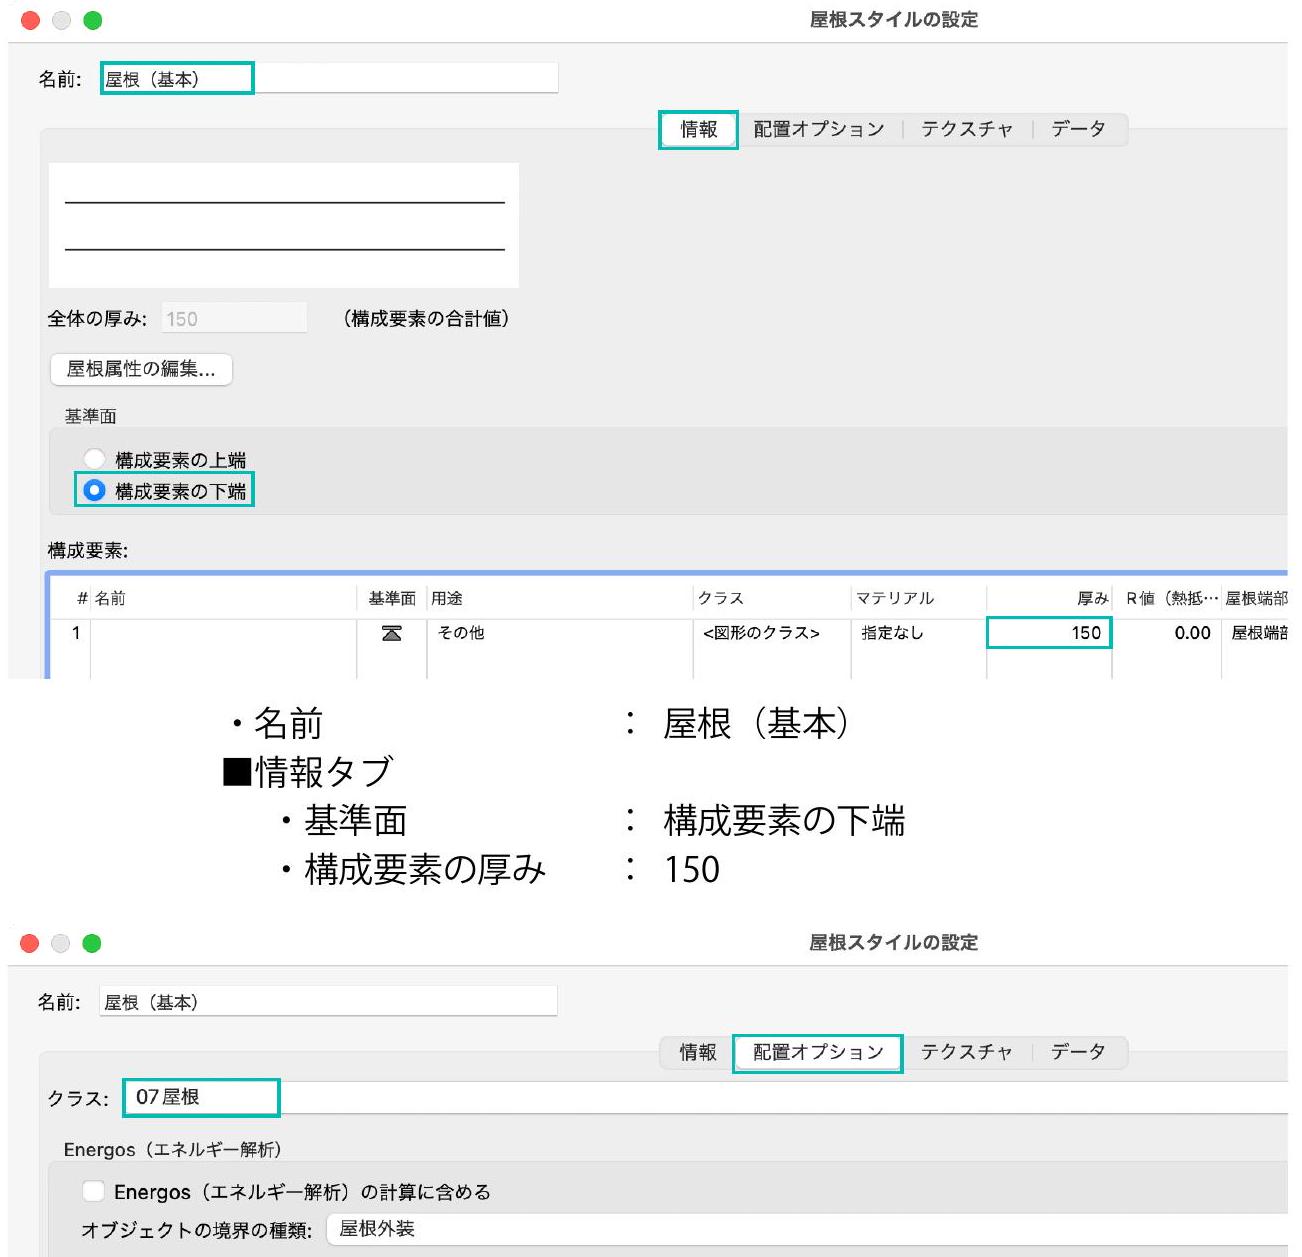Switch to 情報 tab in upper dialog

pos(698,129)
